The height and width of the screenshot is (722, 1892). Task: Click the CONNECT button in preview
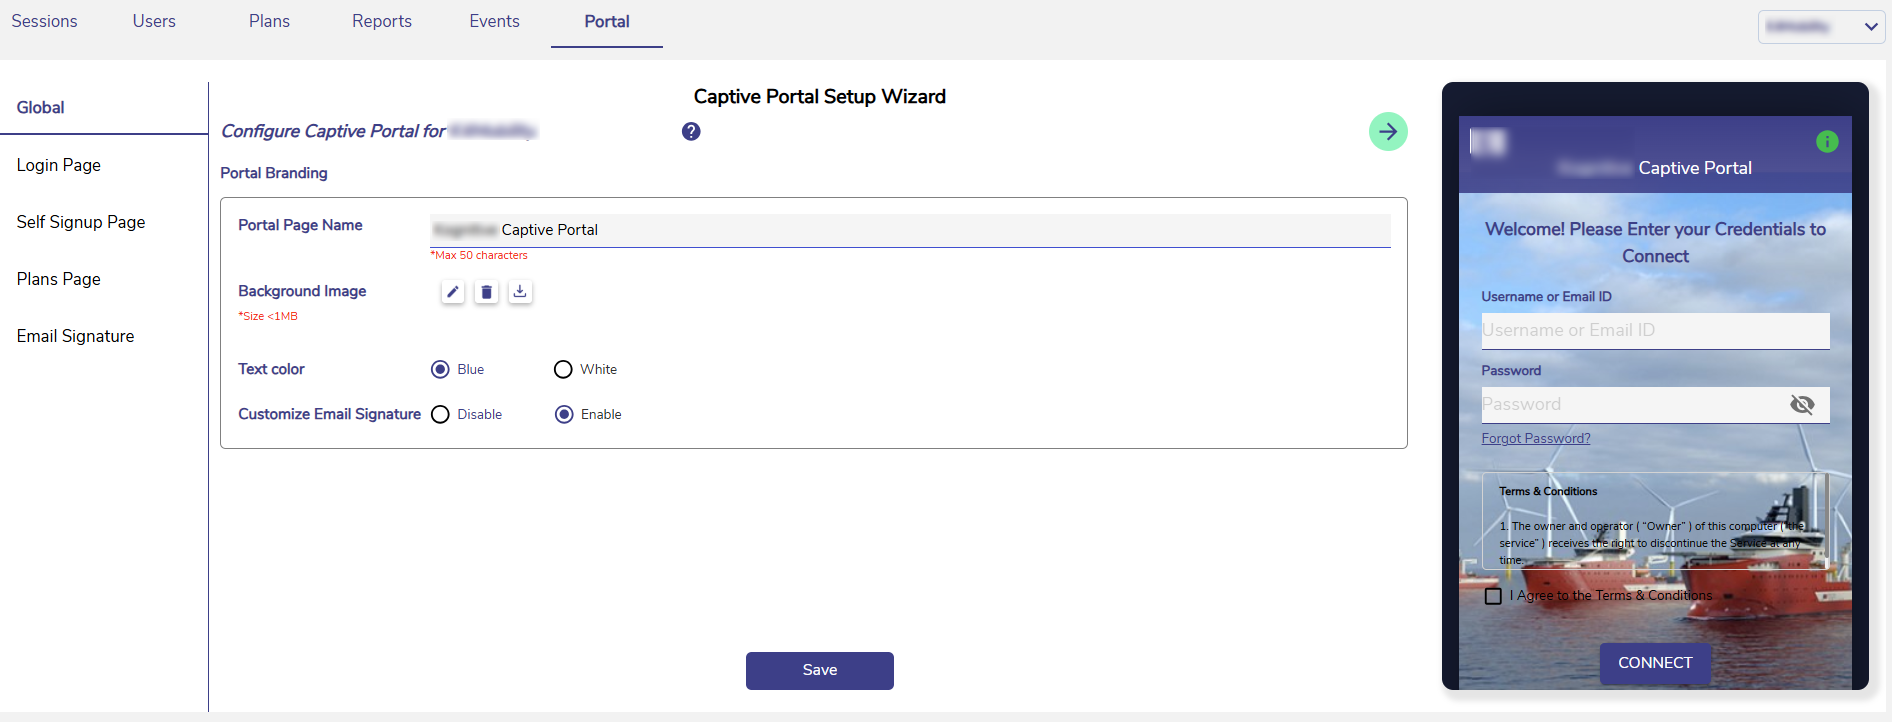coord(1655,663)
